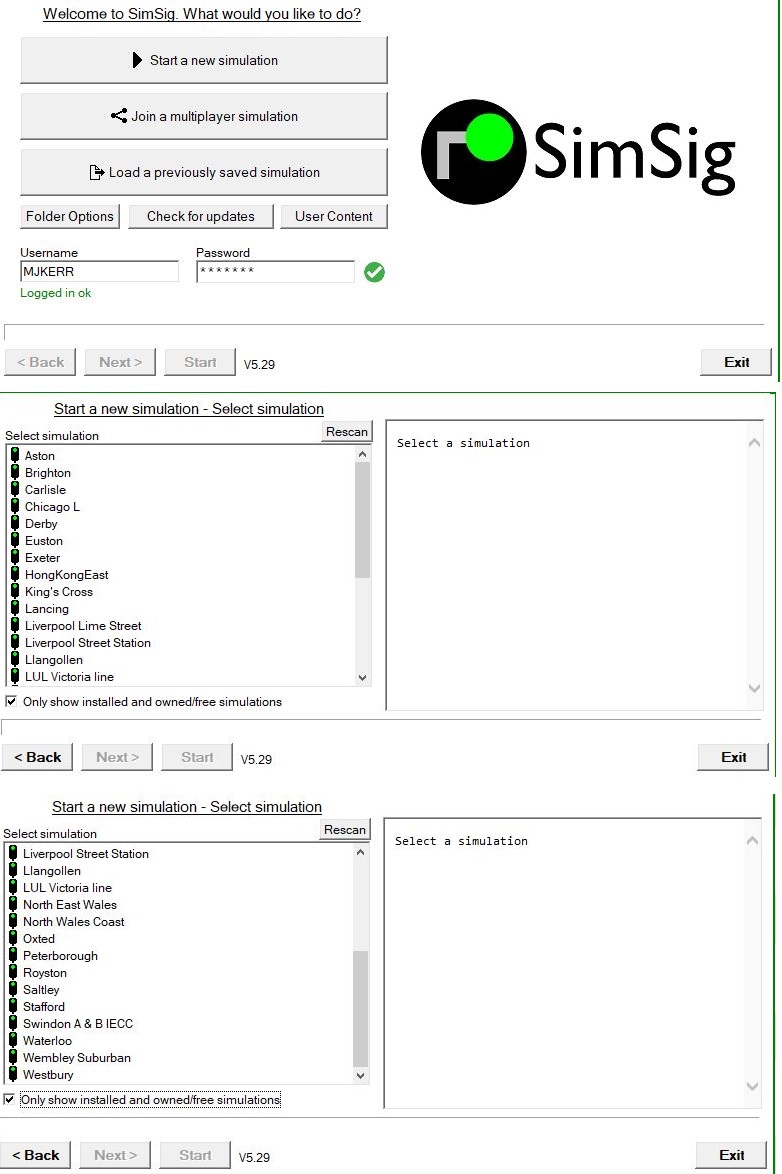
Task: Click the signal icon beside Stafford
Action: 13,1006
